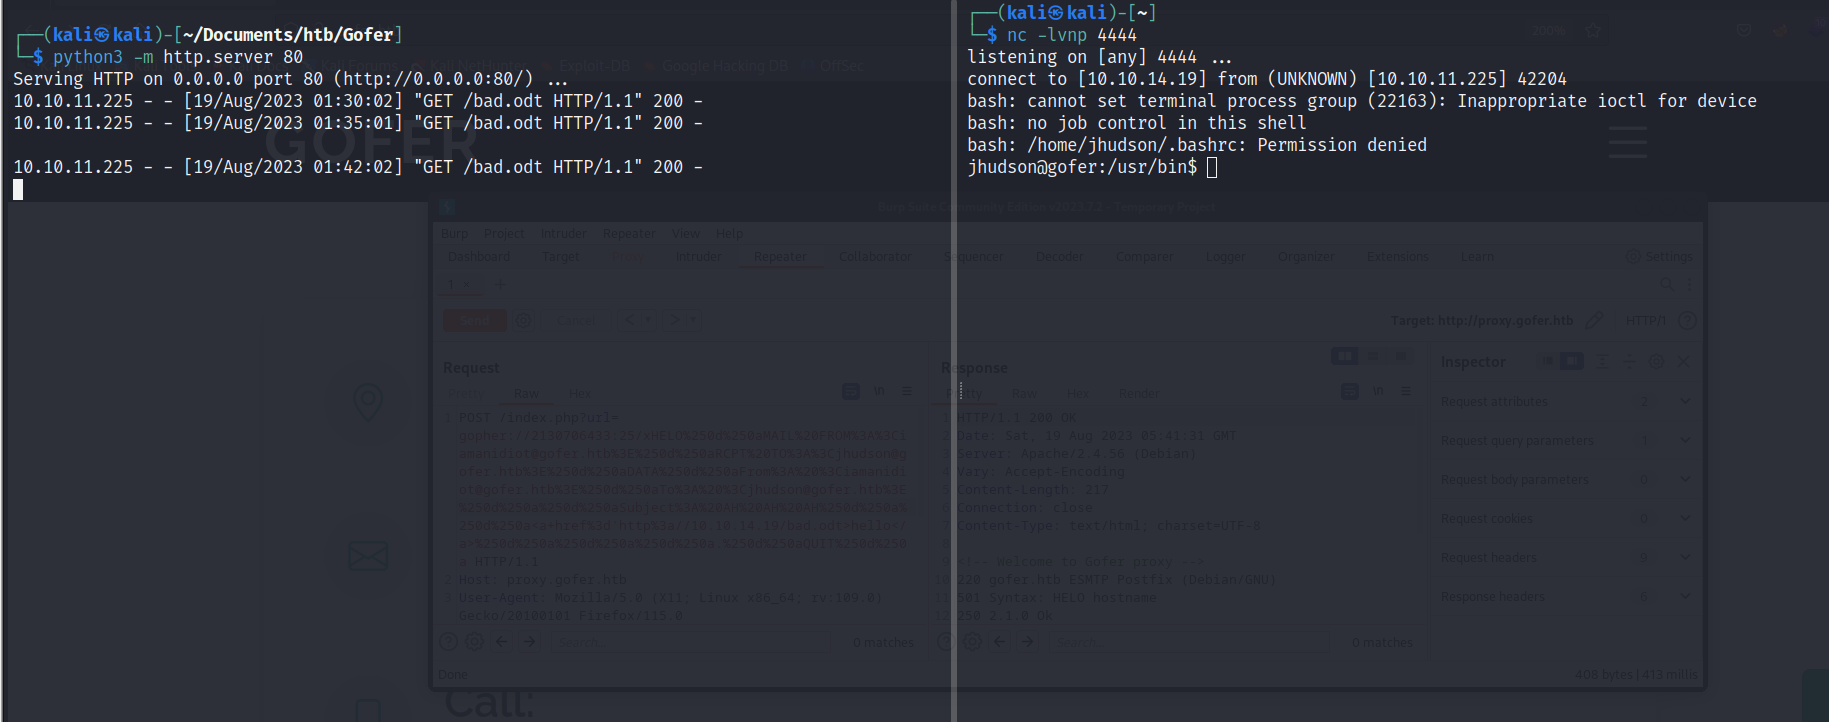The width and height of the screenshot is (1829, 722).
Task: Switch to the Proxy tab in Burp
Action: pyautogui.click(x=626, y=256)
